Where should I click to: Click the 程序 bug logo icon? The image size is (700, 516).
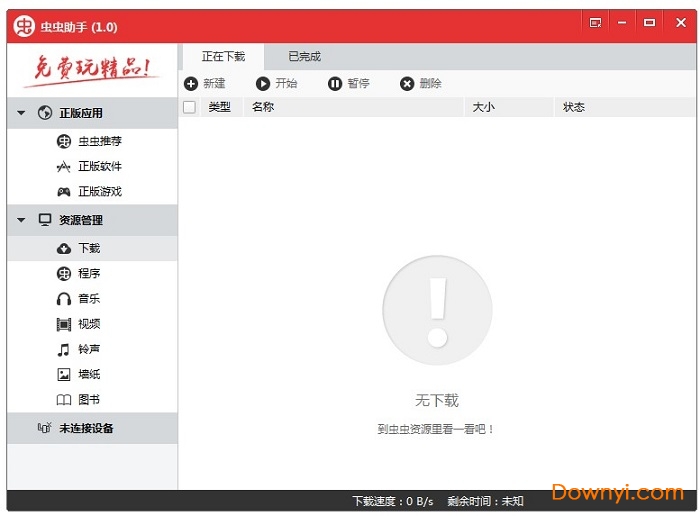[64, 274]
